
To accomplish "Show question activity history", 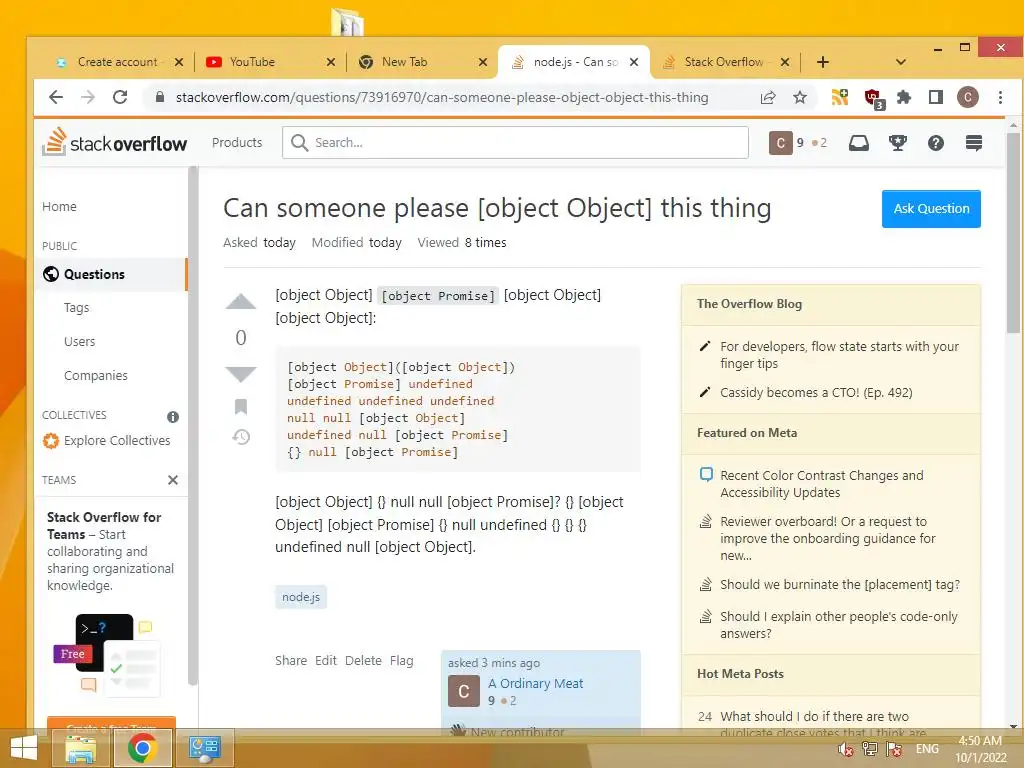I will [241, 437].
